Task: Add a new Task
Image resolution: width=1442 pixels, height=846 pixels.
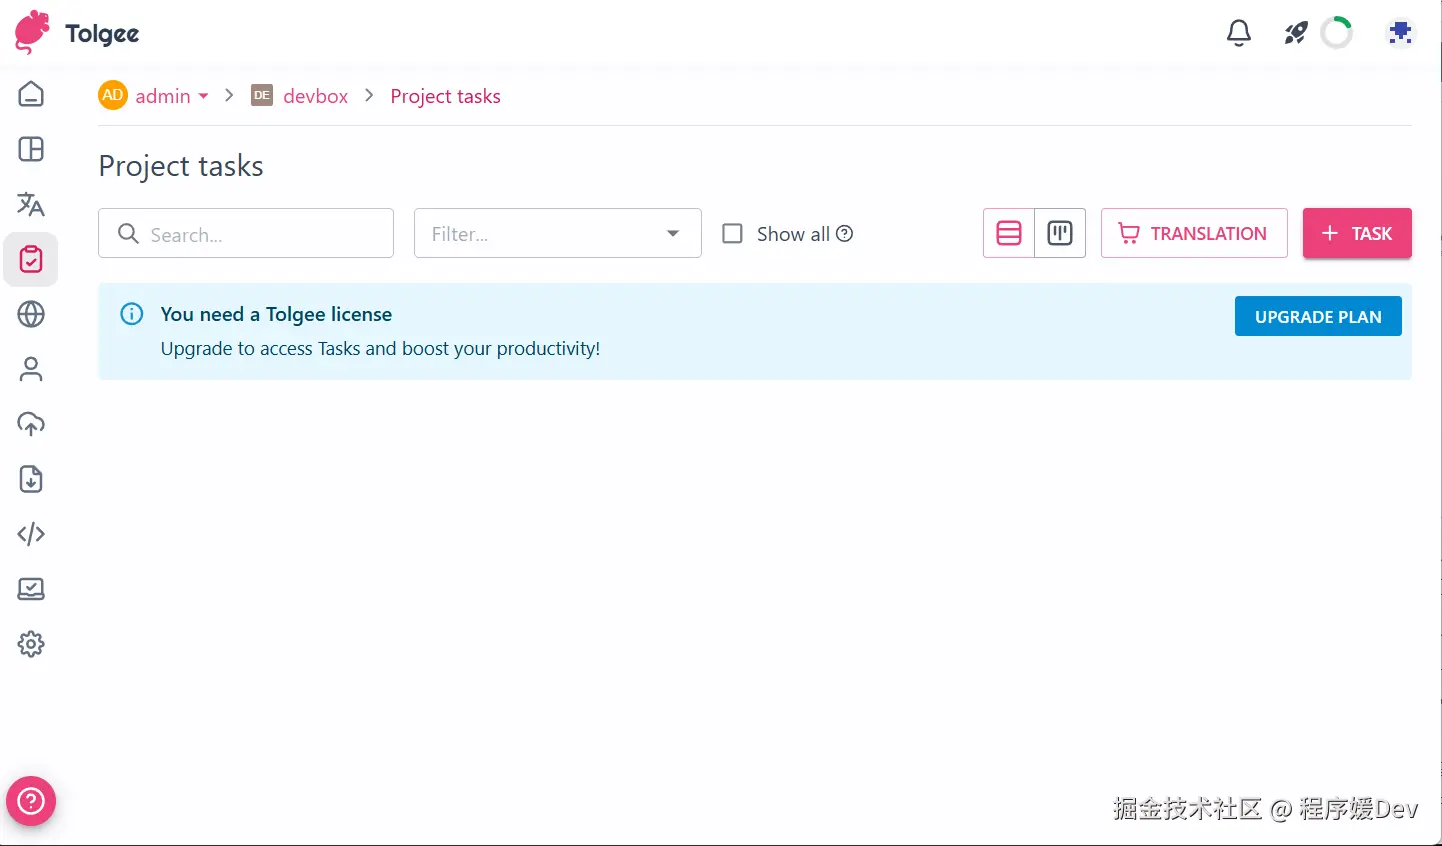Action: [x=1357, y=233]
